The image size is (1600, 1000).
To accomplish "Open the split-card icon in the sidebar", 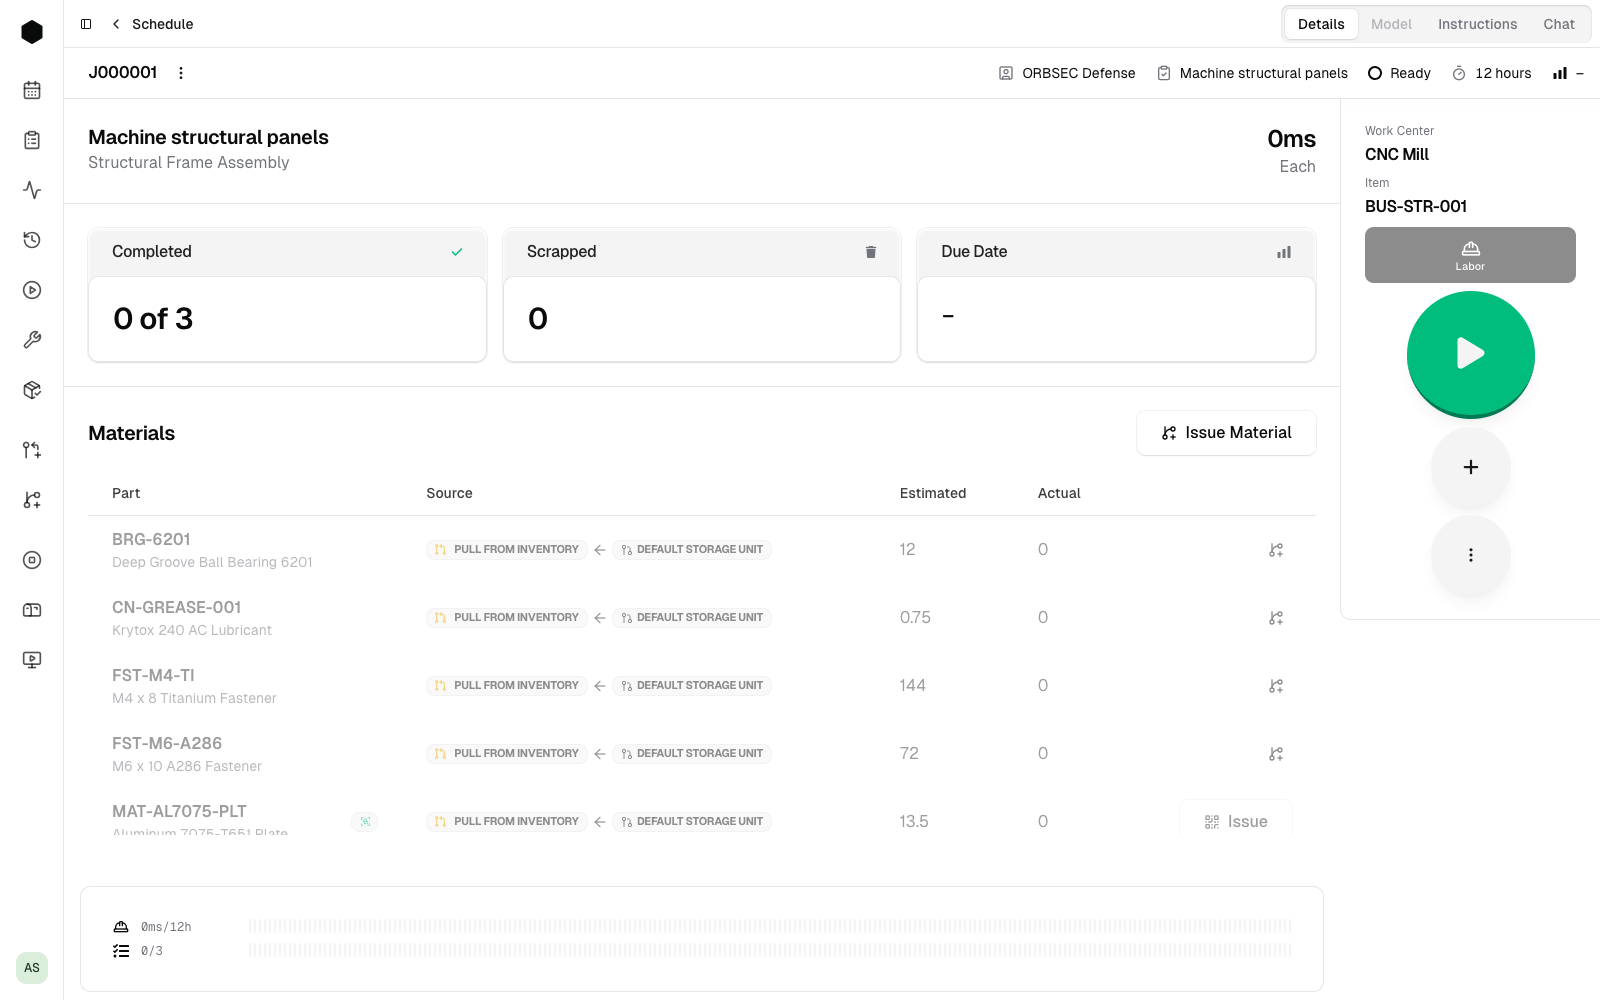I will 32,610.
